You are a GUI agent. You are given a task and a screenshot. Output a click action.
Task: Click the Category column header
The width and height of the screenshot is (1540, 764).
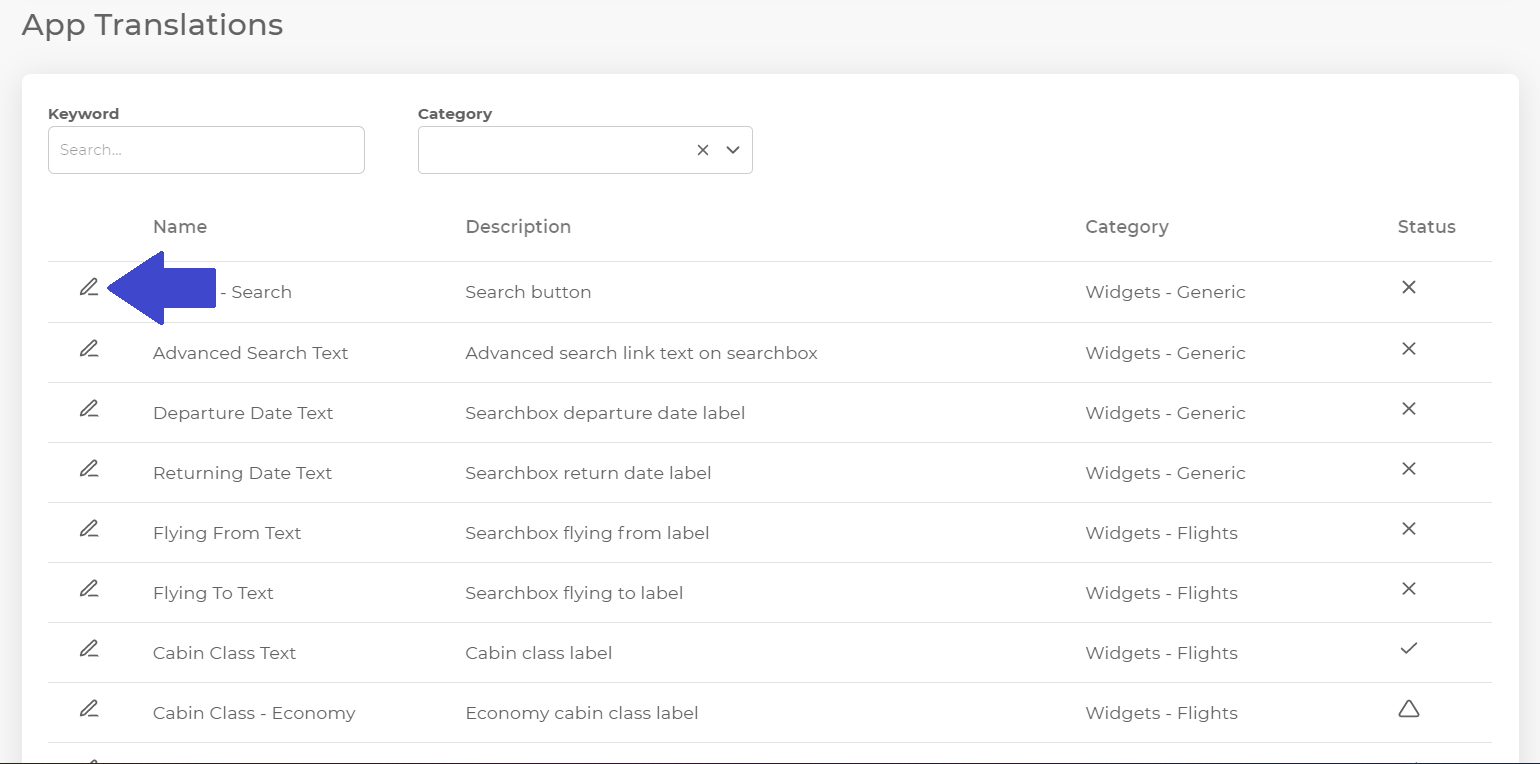pyautogui.click(x=1127, y=227)
